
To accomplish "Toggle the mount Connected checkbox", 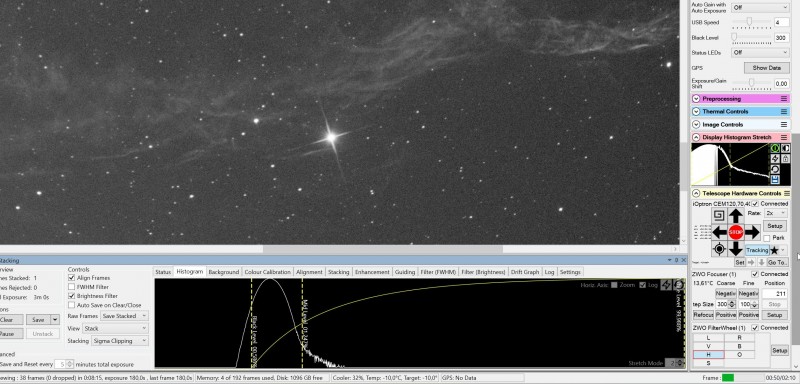I will [755, 203].
